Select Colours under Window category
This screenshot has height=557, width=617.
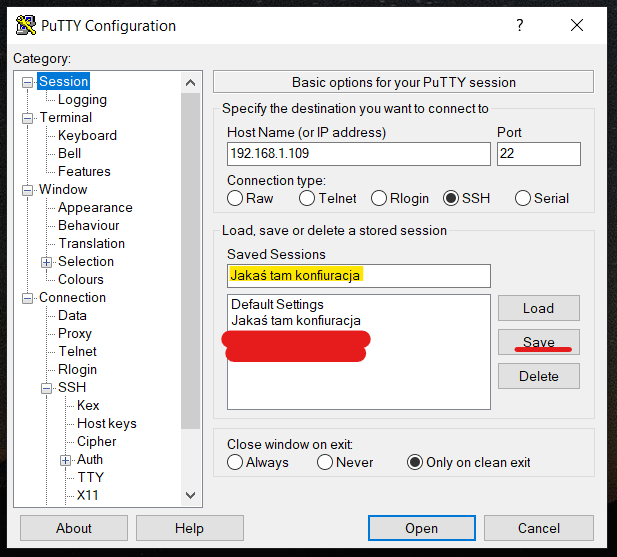pos(81,280)
